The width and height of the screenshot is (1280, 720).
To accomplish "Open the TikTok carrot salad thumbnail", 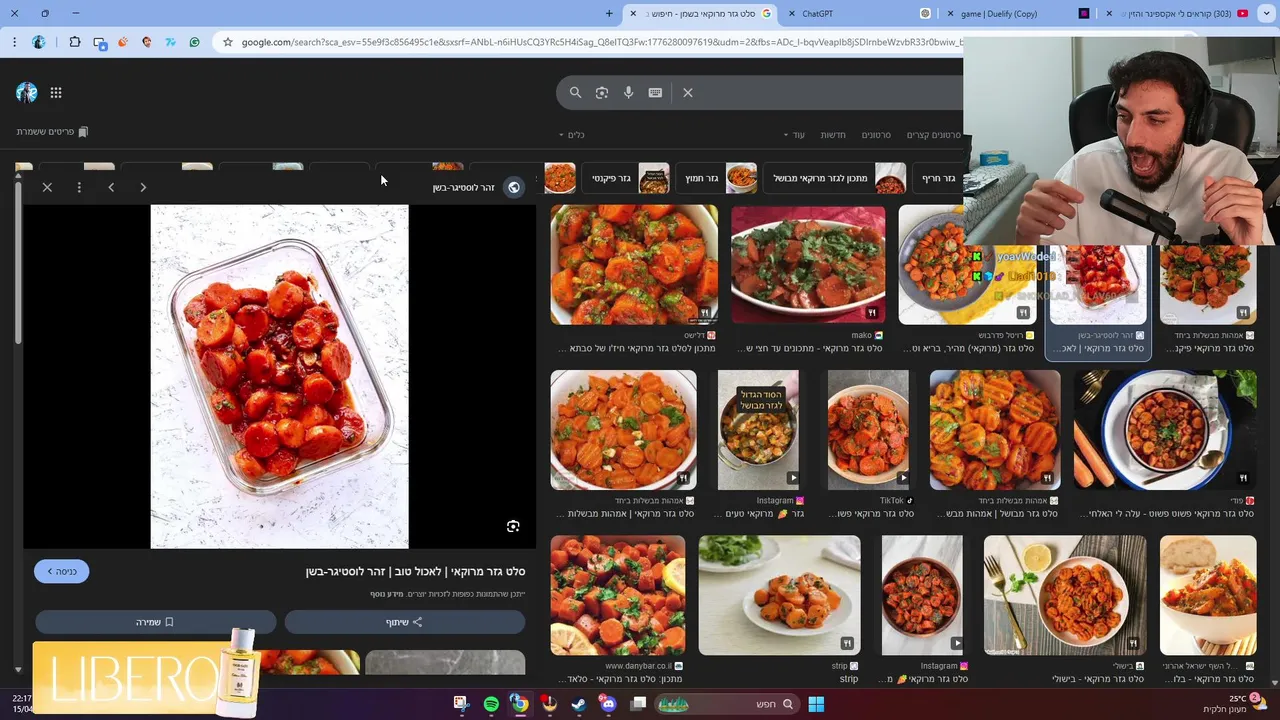I will 868,430.
